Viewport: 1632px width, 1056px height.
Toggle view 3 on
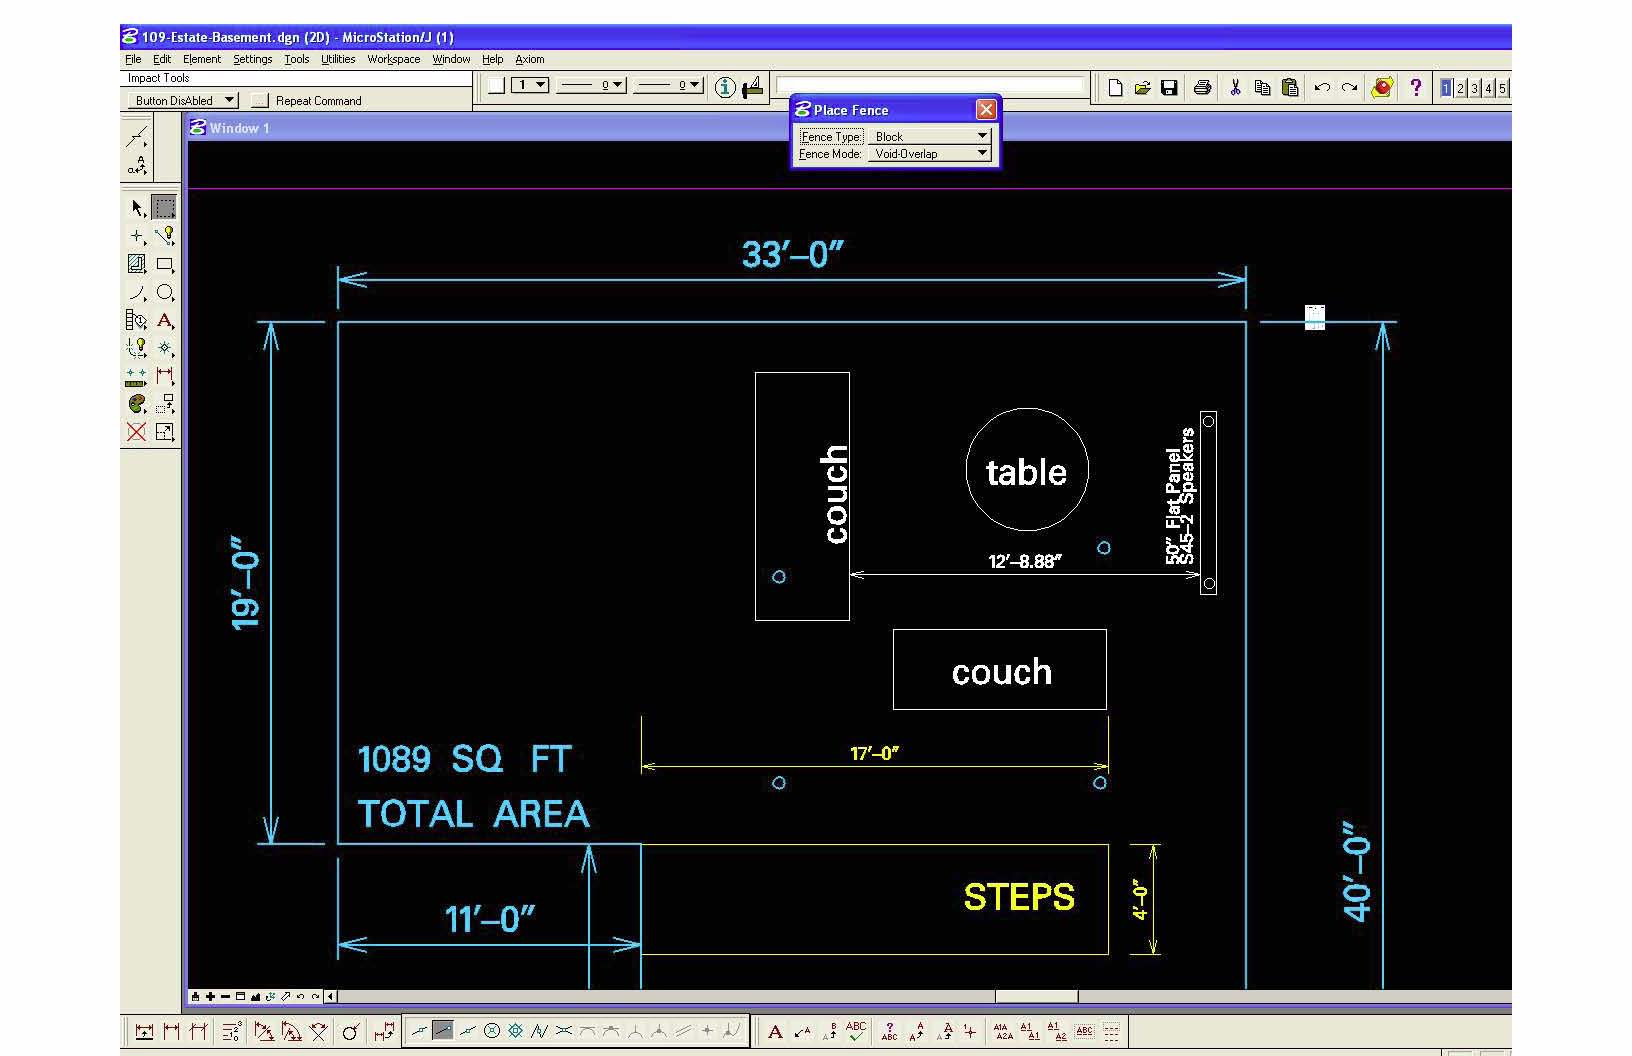tap(1474, 88)
